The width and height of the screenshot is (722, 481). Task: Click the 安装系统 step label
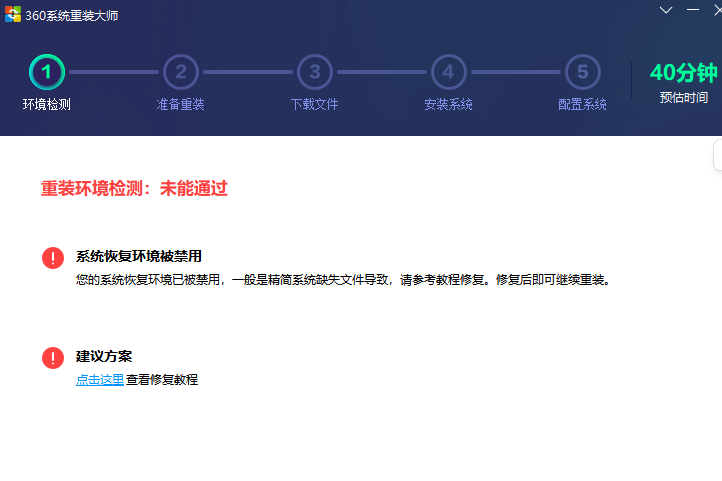pos(448,104)
